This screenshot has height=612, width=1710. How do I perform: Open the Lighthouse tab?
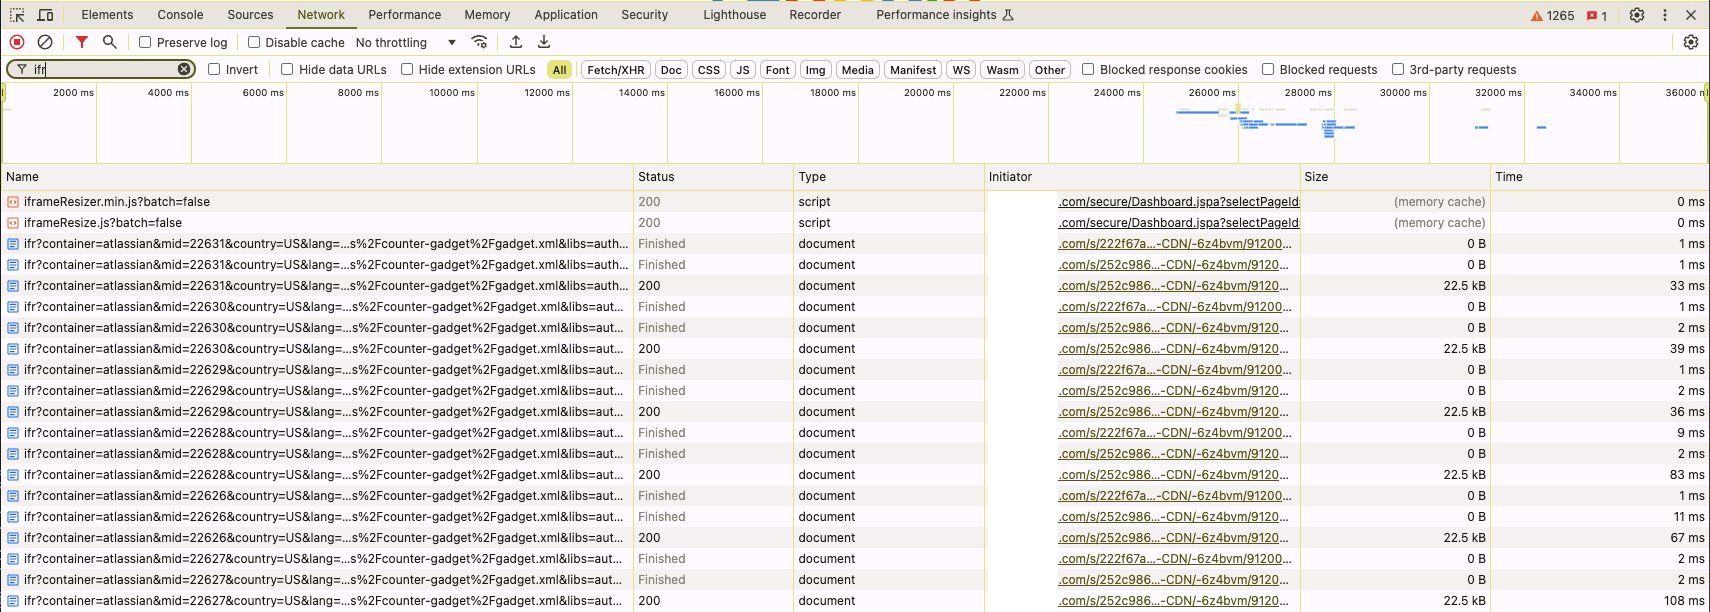(734, 15)
